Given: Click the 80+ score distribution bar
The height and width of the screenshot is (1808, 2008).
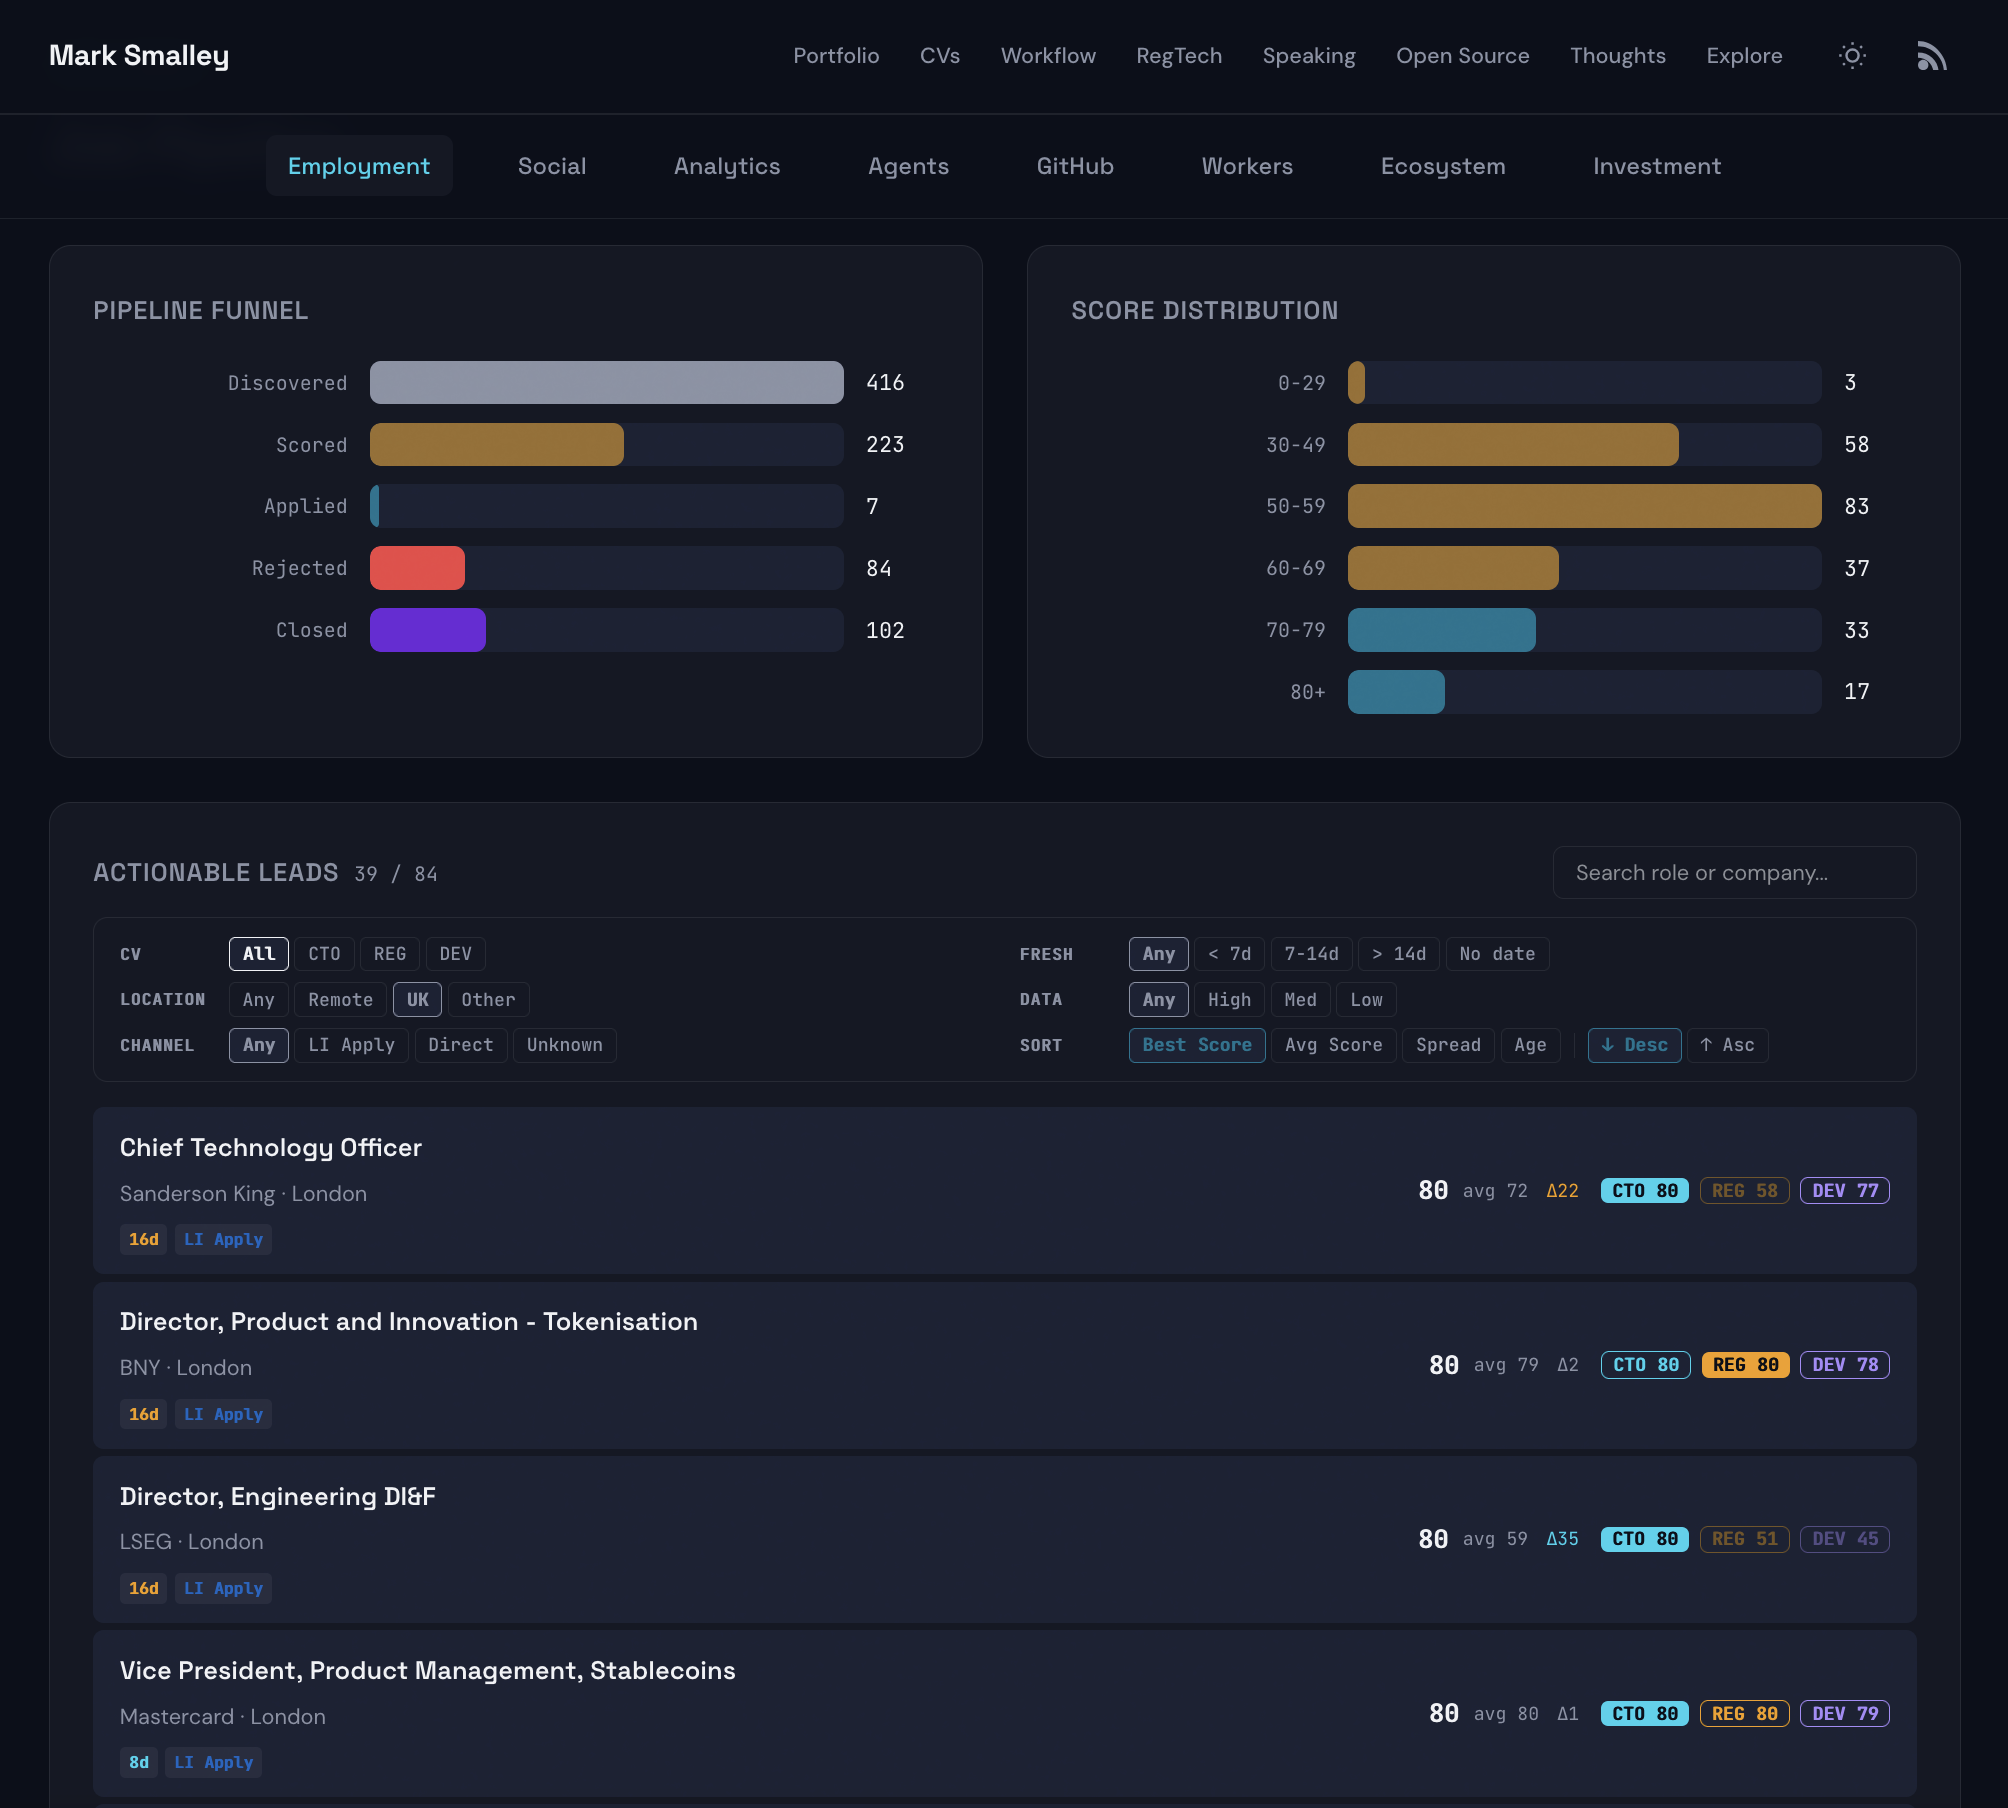Looking at the screenshot, I should click(1396, 692).
